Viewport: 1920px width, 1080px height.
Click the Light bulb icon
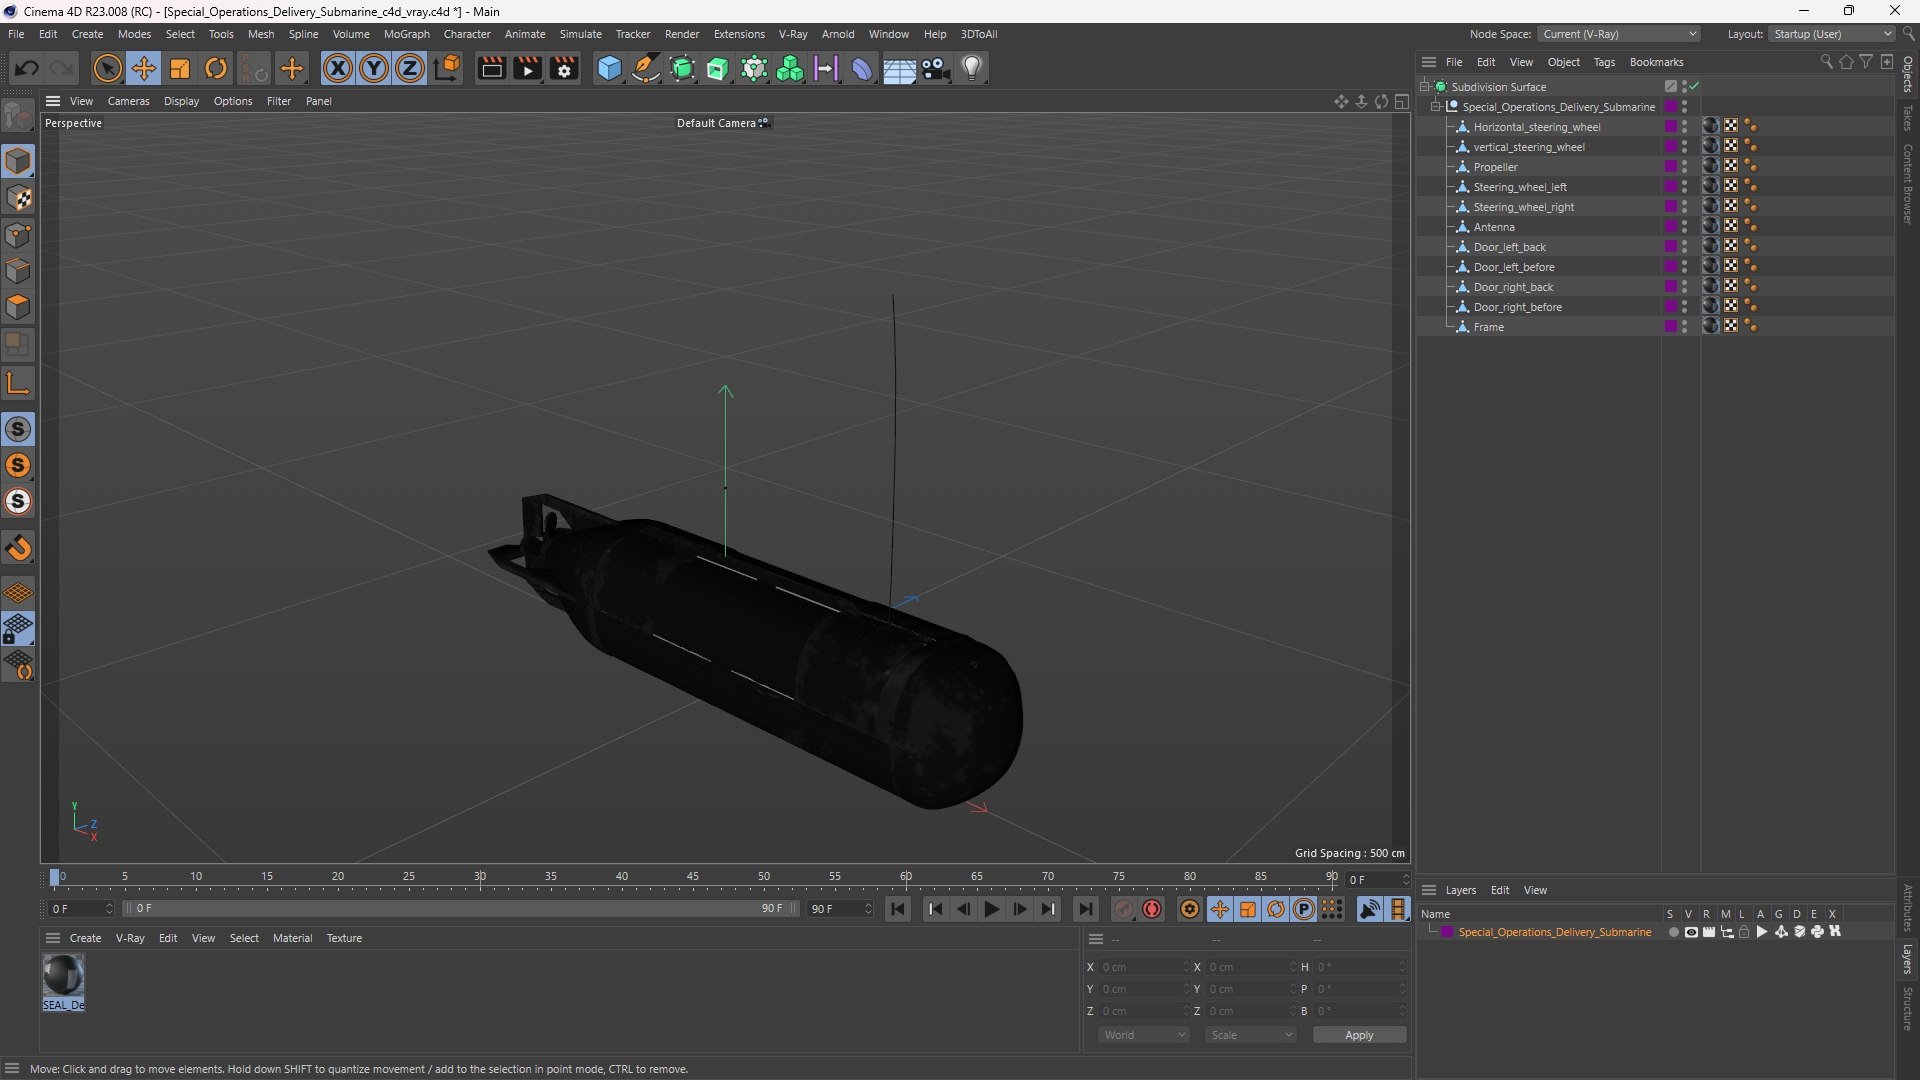[x=972, y=68]
